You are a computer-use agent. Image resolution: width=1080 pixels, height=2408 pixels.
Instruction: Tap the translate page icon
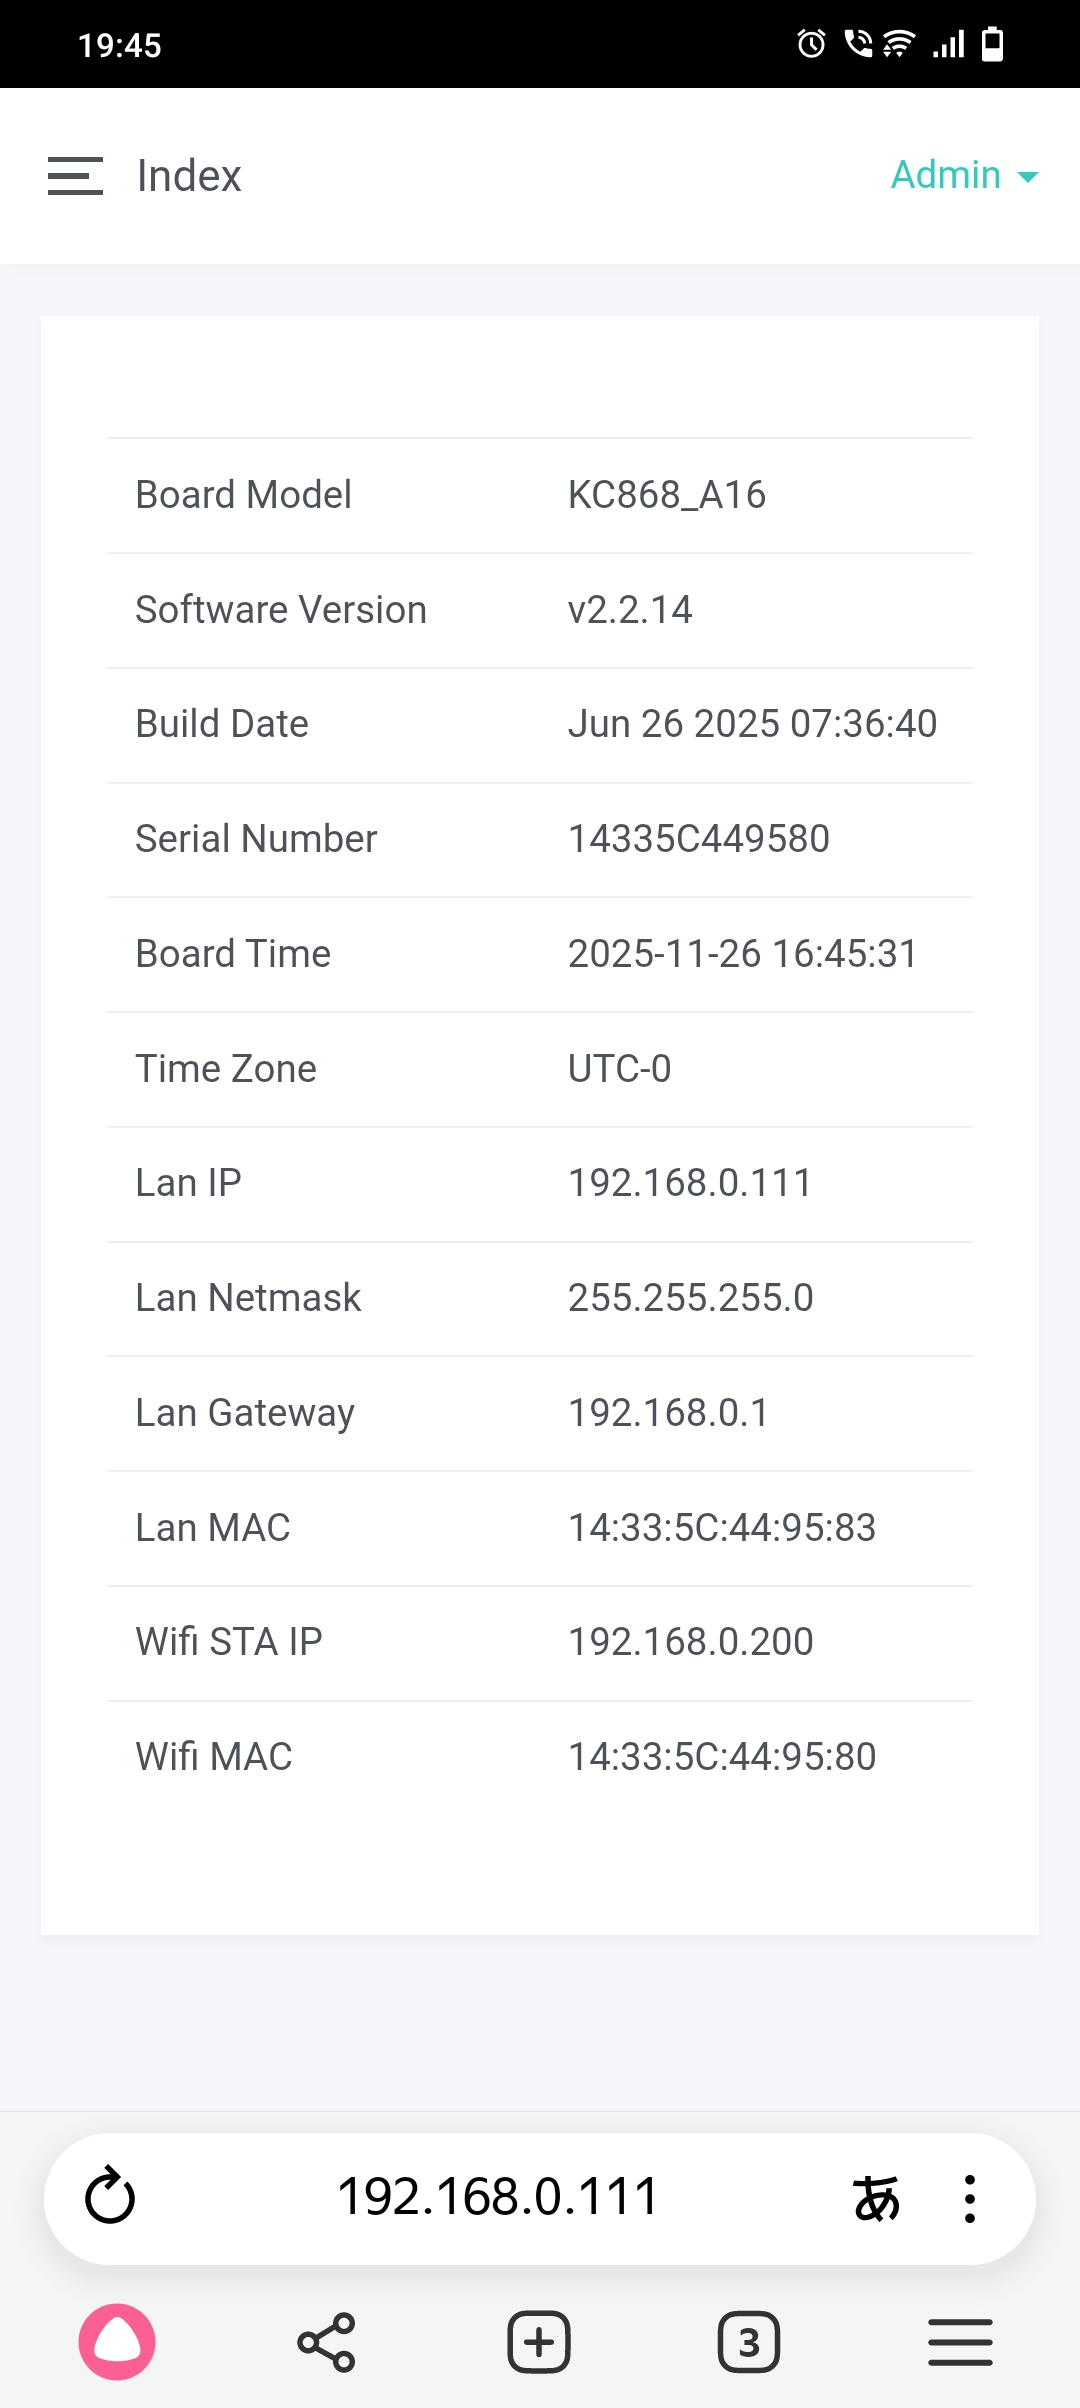point(876,2198)
